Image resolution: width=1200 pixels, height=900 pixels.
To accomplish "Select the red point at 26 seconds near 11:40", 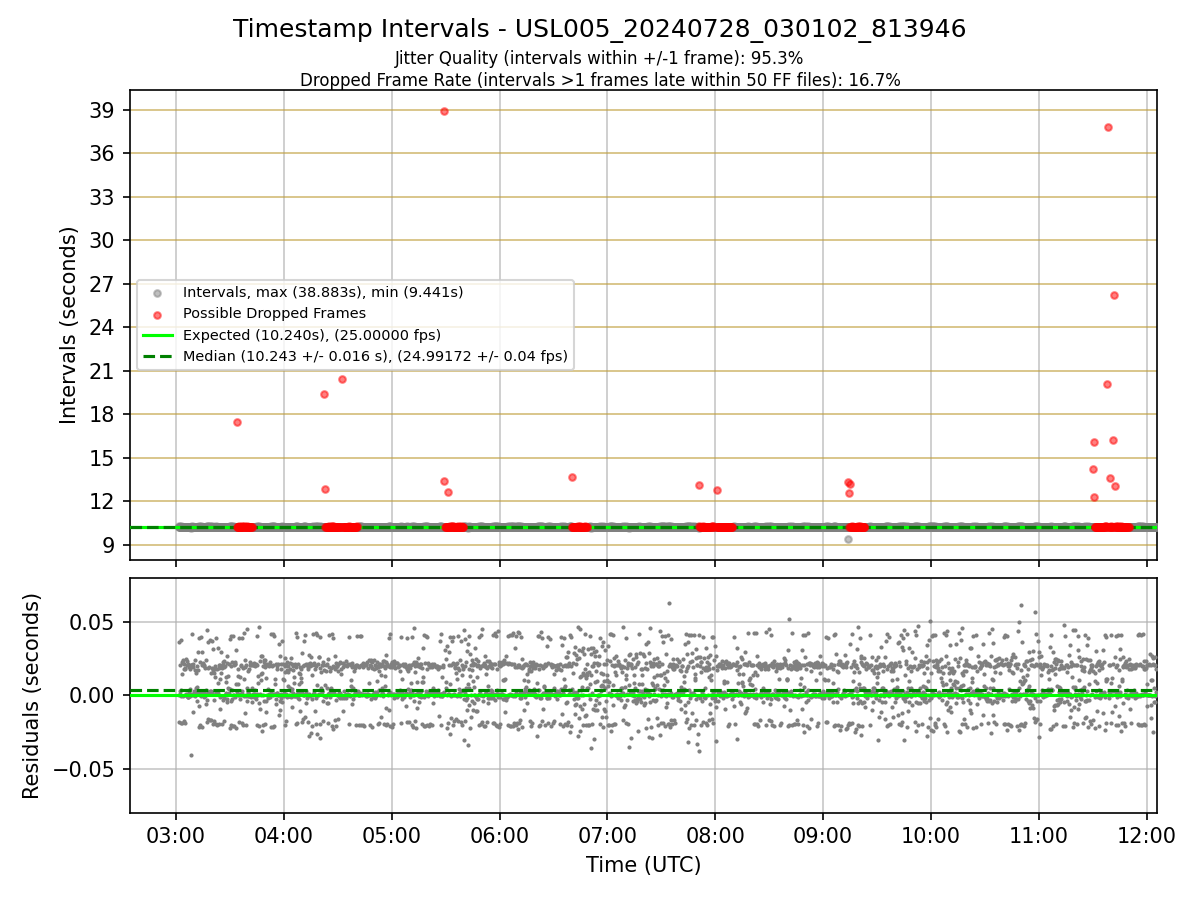I will coord(1114,295).
